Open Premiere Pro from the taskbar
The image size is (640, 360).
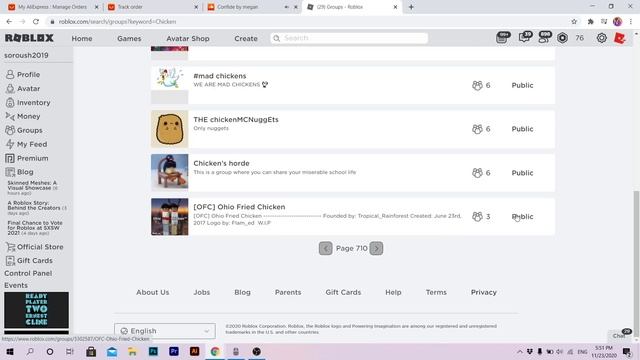174,351
